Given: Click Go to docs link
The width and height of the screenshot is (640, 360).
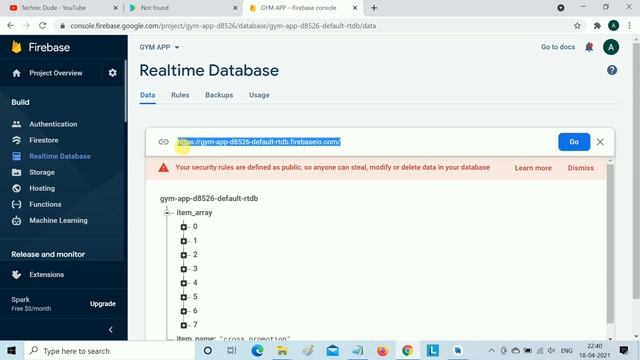Looking at the screenshot, I should click(558, 47).
